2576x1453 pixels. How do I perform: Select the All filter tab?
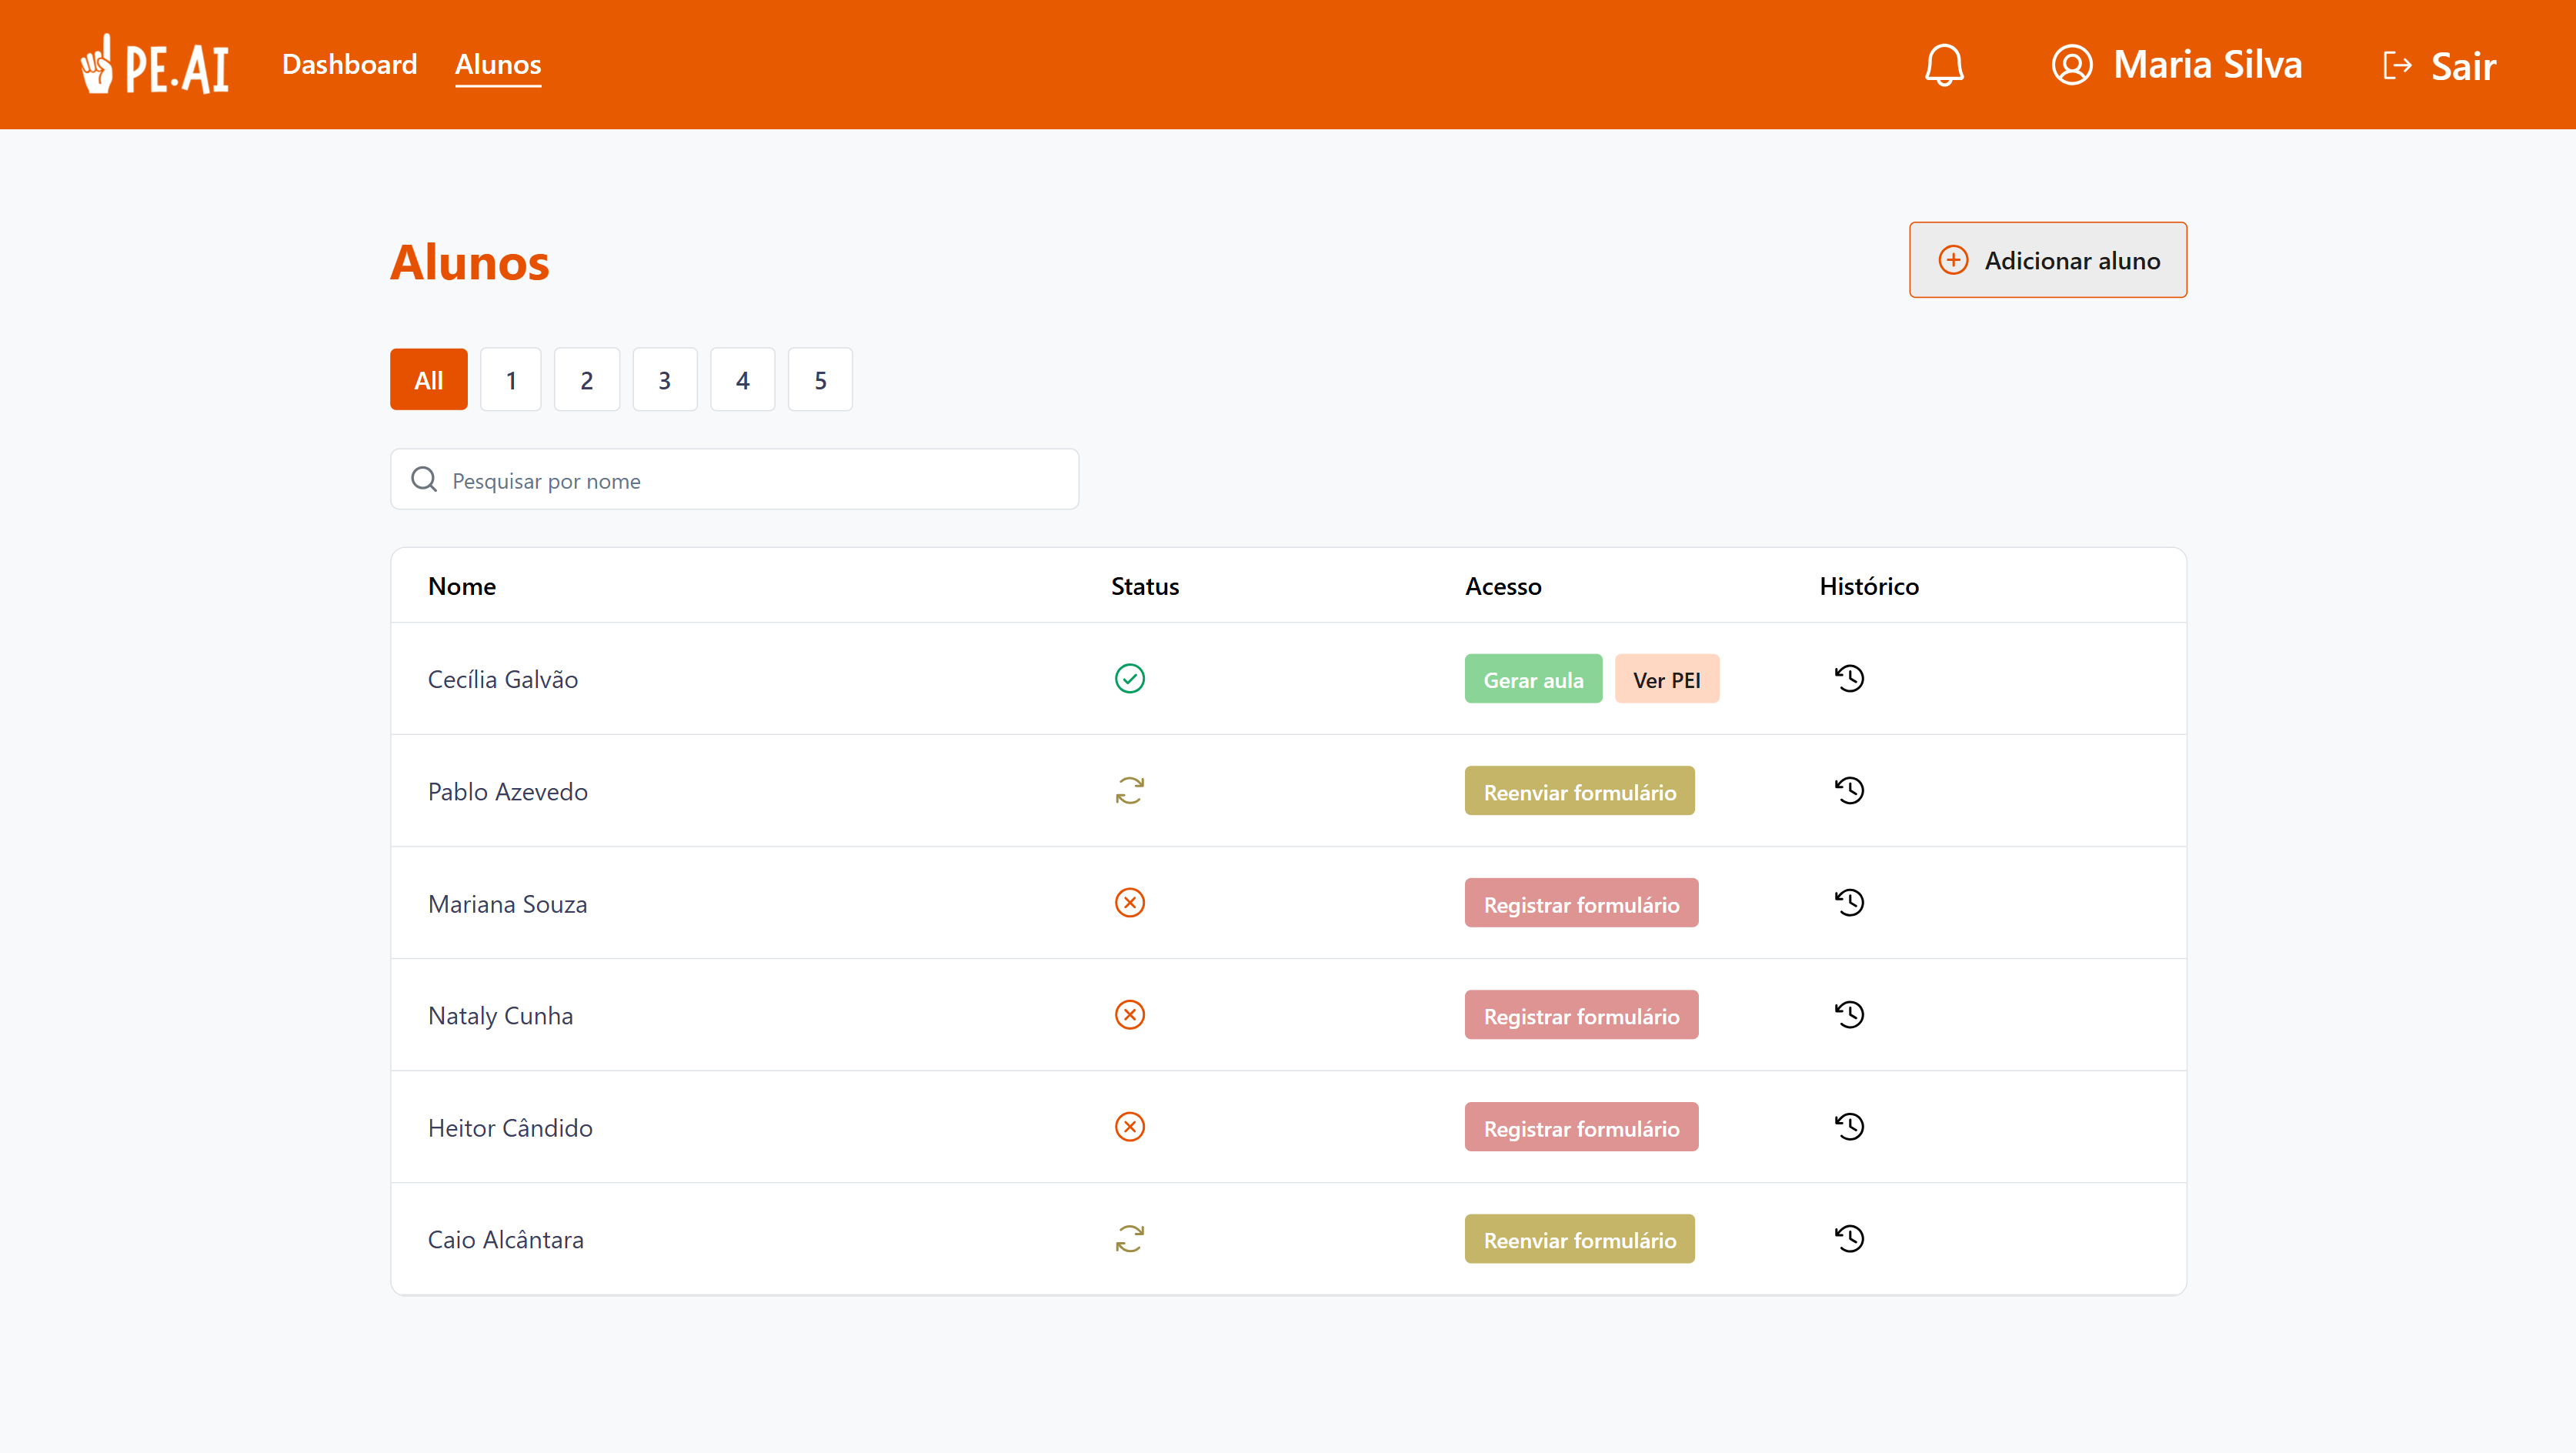pyautogui.click(x=428, y=379)
